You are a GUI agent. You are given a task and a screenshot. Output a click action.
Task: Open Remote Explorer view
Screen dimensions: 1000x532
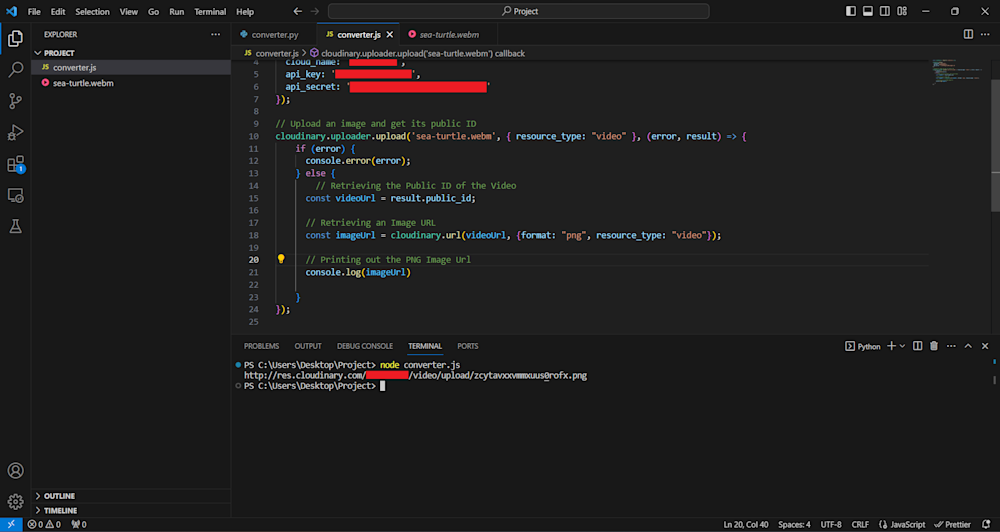(15, 195)
